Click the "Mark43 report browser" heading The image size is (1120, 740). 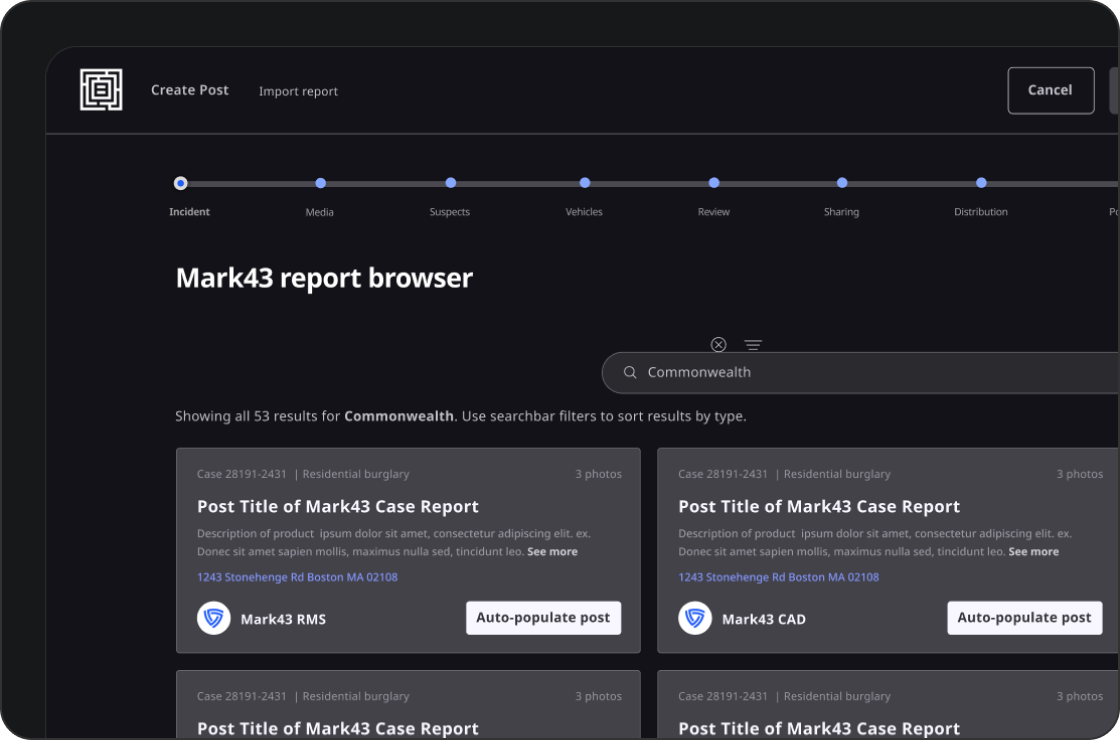tap(324, 278)
